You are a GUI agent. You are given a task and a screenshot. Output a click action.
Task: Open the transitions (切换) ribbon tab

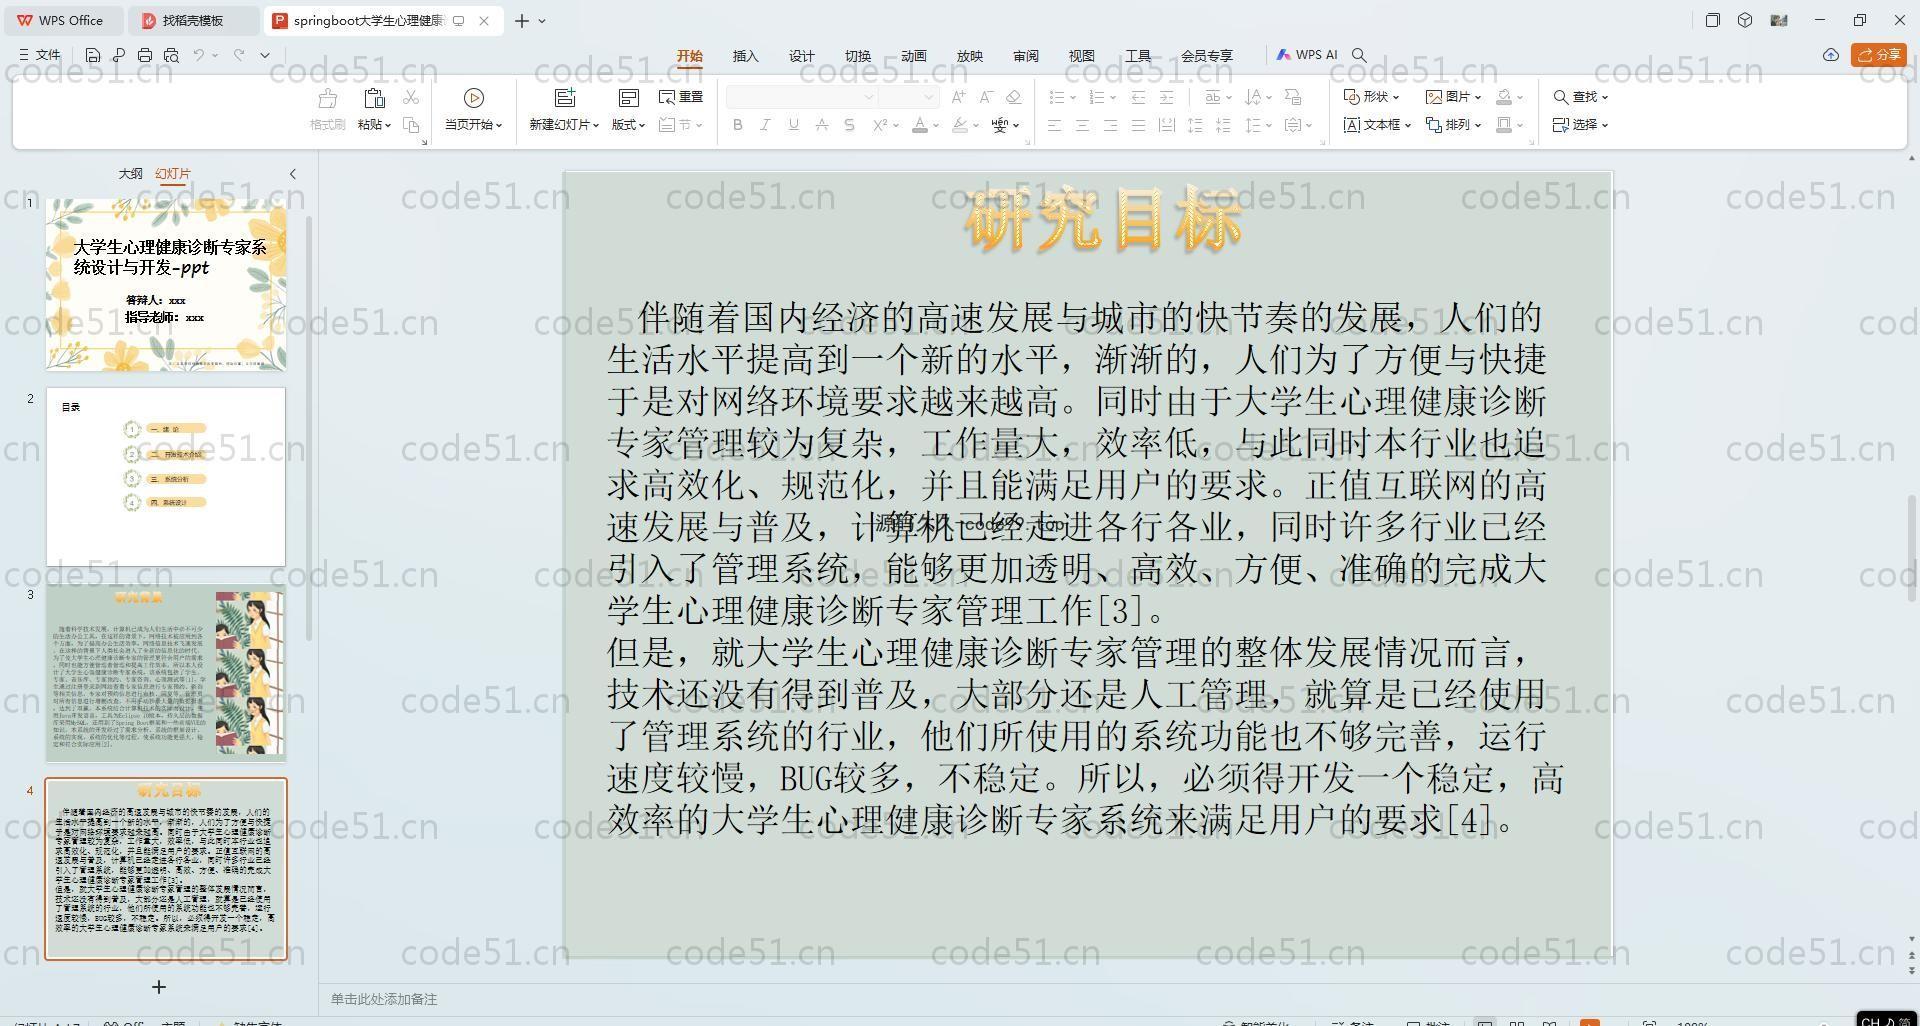[x=857, y=56]
